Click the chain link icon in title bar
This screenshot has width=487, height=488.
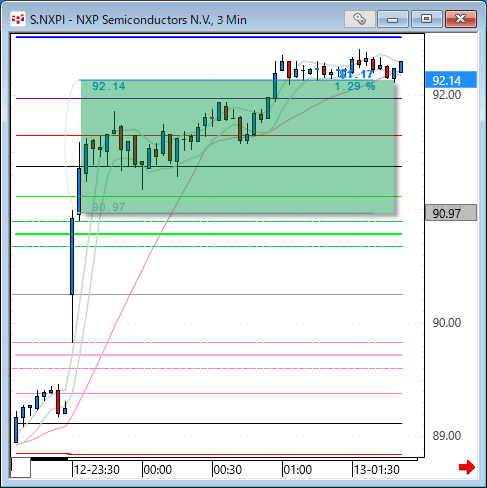pos(359,19)
